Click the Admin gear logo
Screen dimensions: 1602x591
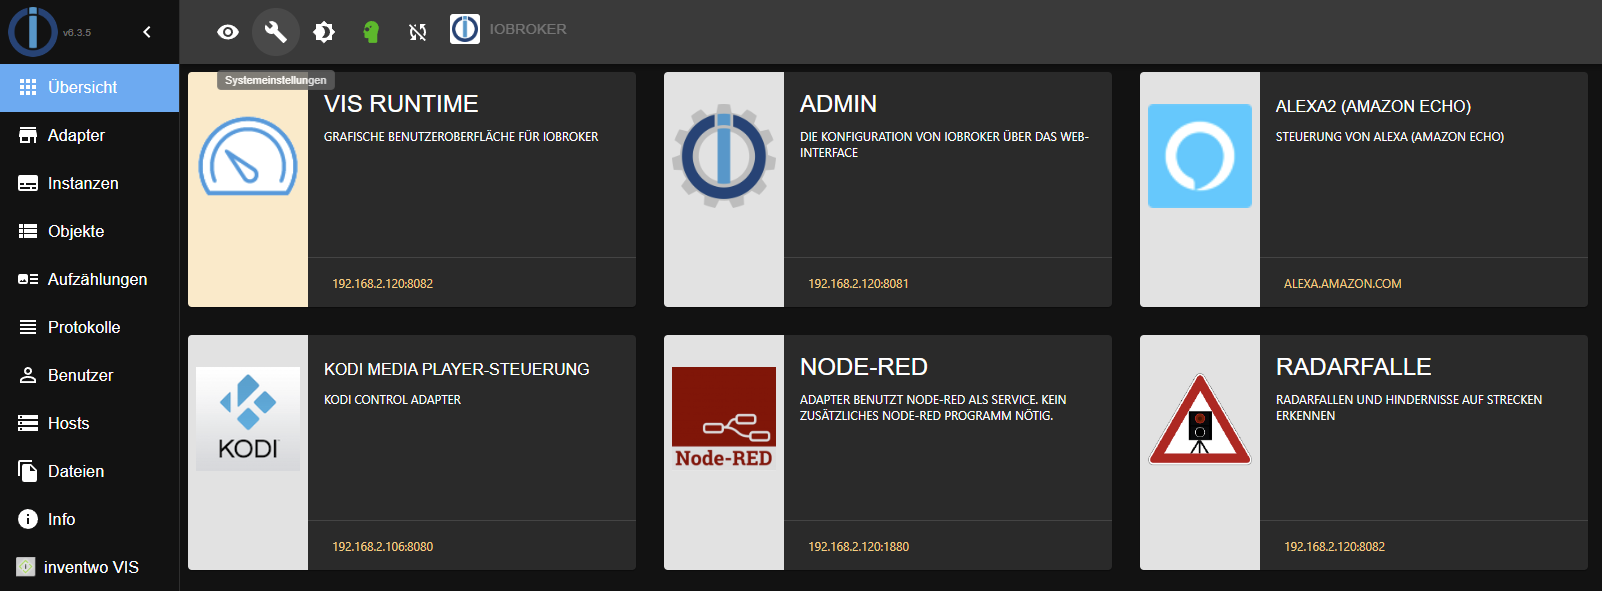click(x=724, y=156)
